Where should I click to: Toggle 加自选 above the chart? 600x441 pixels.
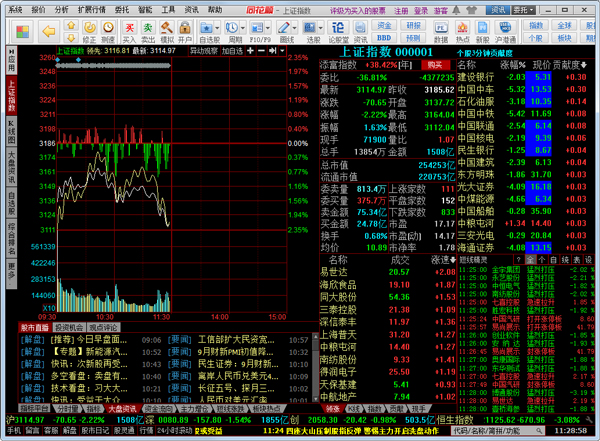232,49
